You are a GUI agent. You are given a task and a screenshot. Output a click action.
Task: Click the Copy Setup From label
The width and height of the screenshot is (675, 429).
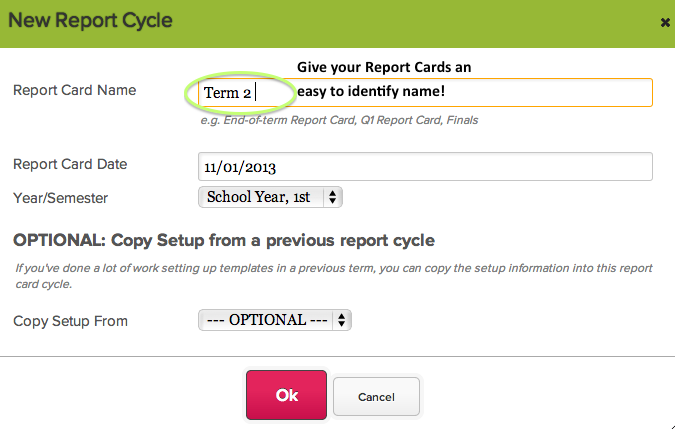pos(70,321)
